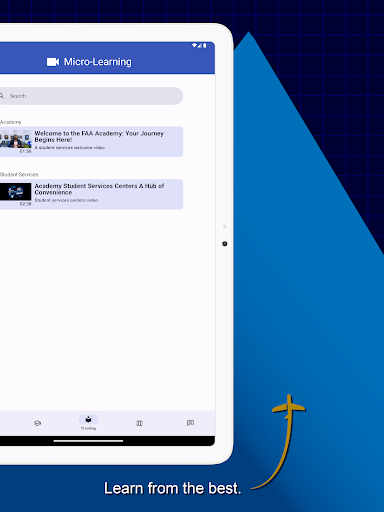Select the message flag tab icon
The width and height of the screenshot is (384, 512).
point(190,423)
